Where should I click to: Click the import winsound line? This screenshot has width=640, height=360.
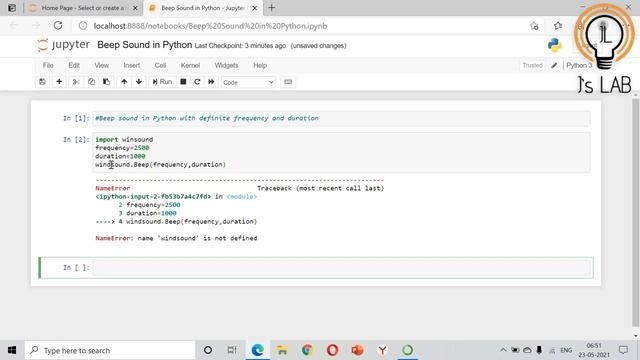pos(124,140)
